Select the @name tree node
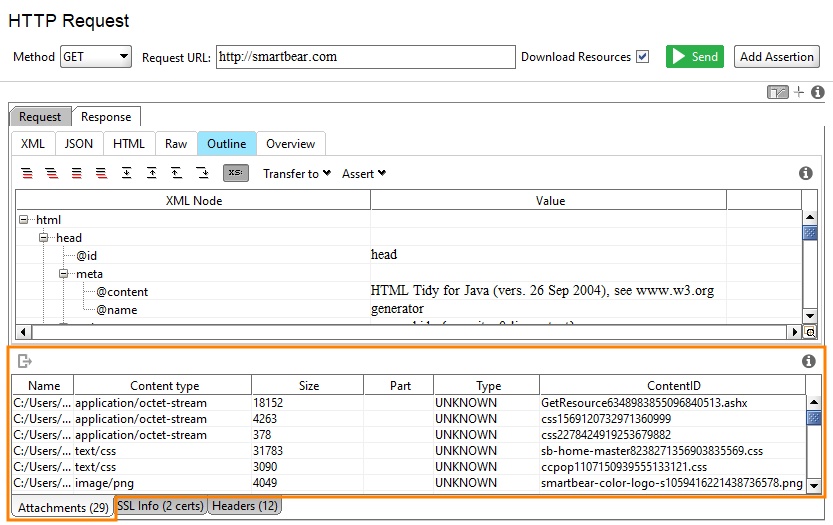 coord(117,310)
